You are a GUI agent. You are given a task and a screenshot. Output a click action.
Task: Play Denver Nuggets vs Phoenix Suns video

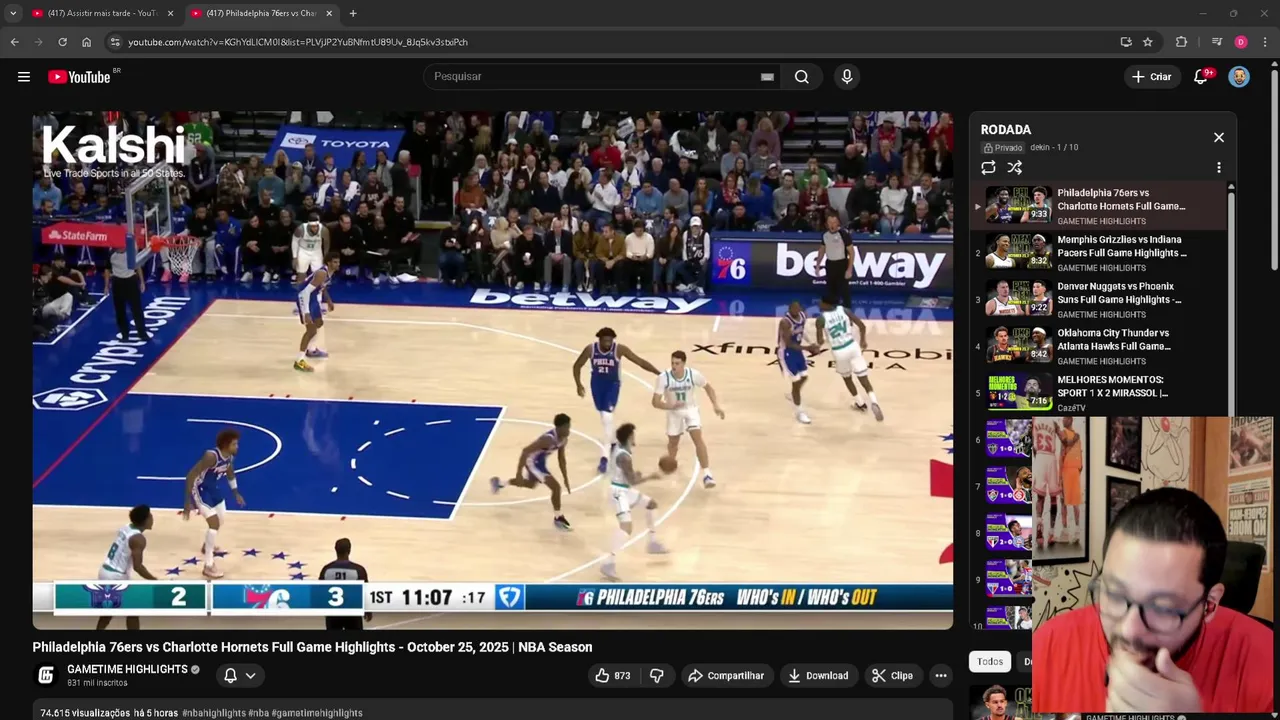pos(1100,300)
